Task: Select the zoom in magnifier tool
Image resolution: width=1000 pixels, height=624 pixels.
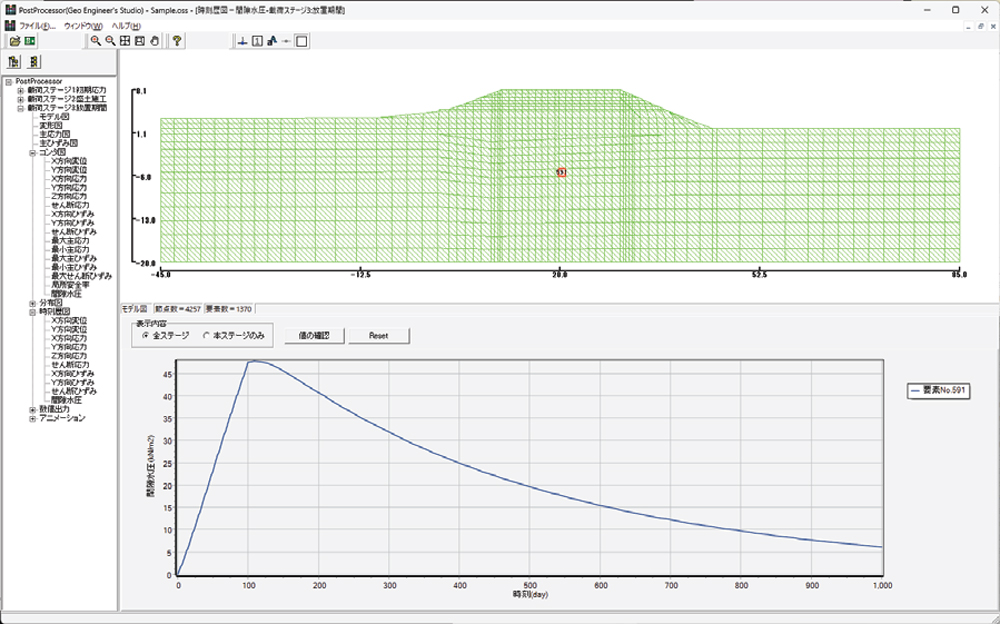Action: [96, 41]
